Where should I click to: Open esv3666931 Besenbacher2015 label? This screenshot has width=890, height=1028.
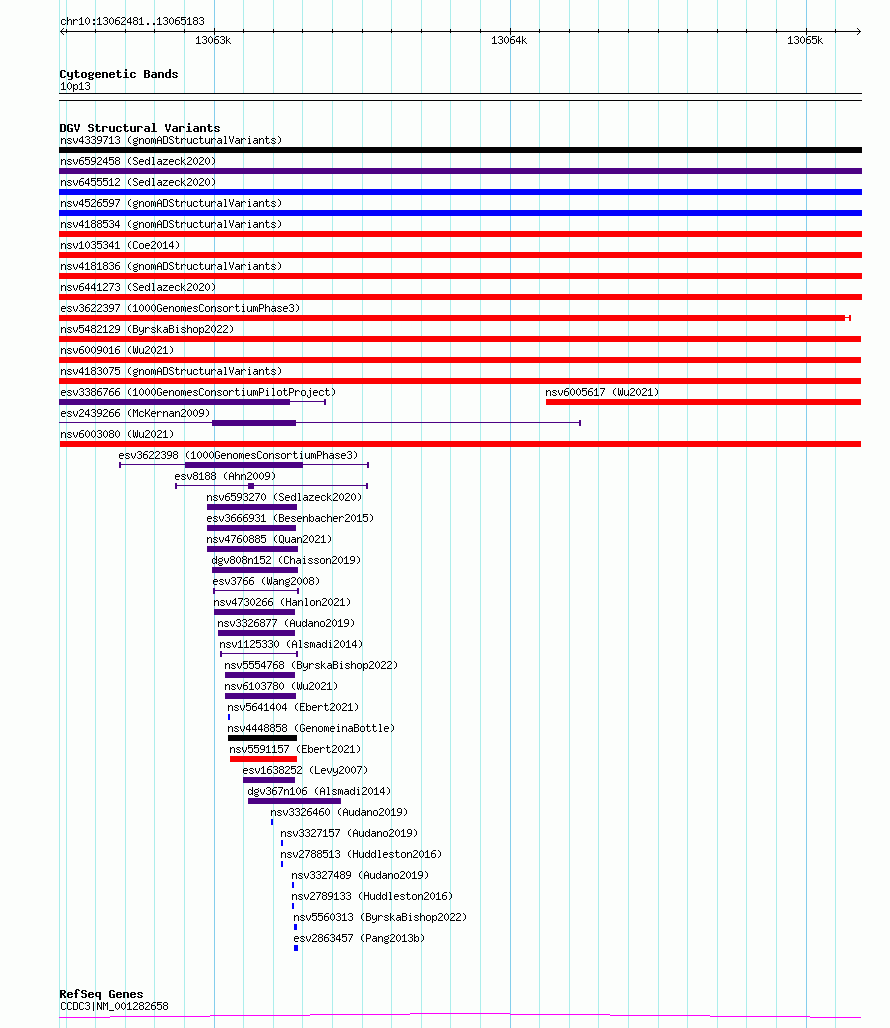[x=290, y=518]
